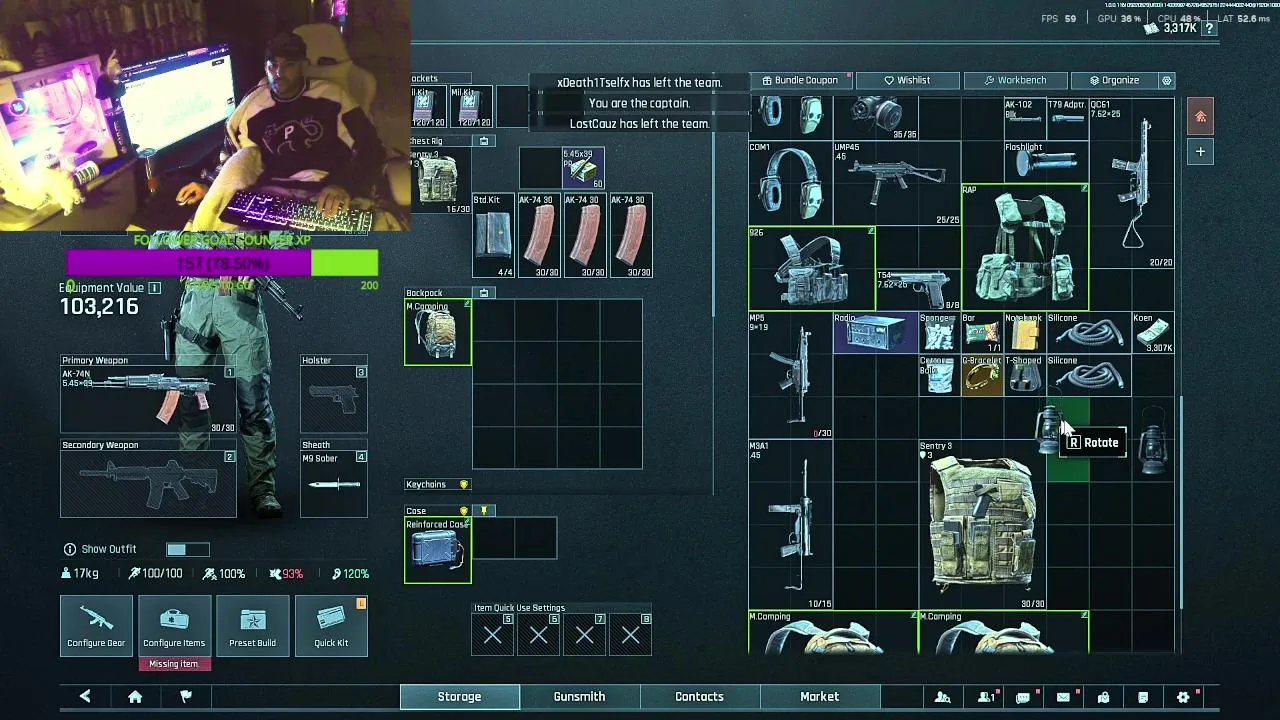Toggle the Show Outfit switch
The image size is (1280, 720).
188,549
